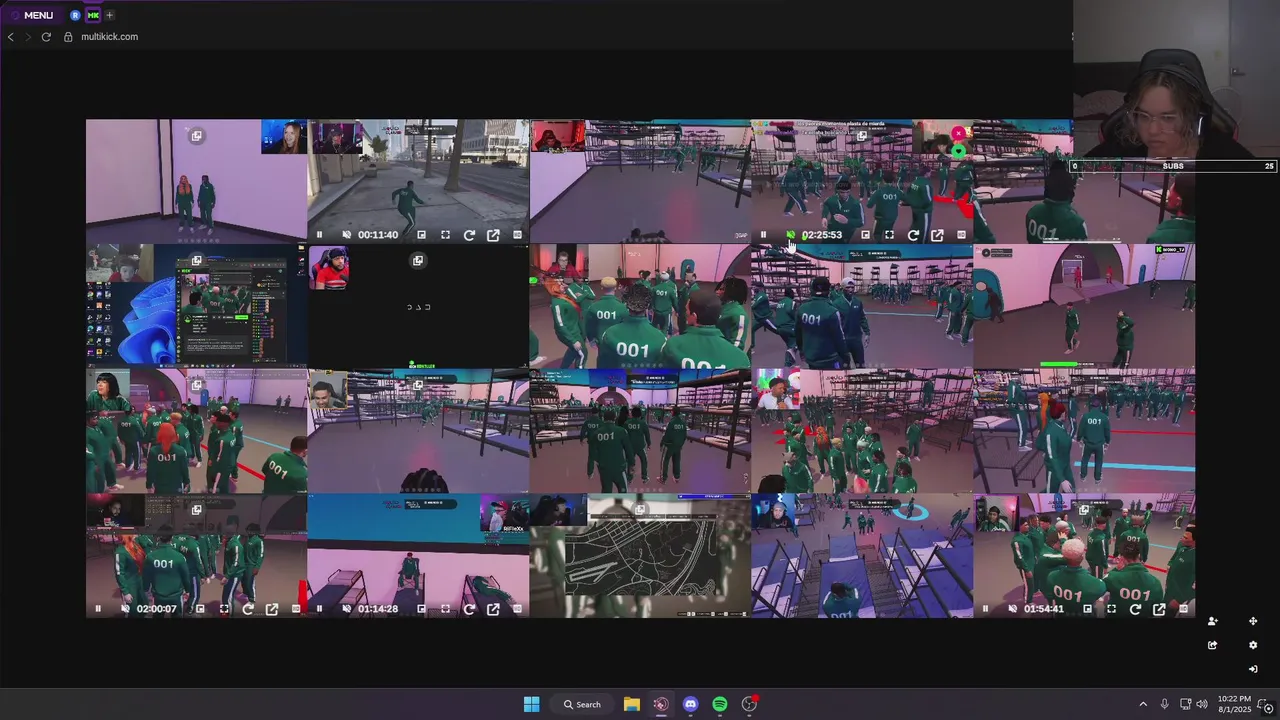
Task: Switch to the green MK browser tab
Action: click(x=93, y=15)
